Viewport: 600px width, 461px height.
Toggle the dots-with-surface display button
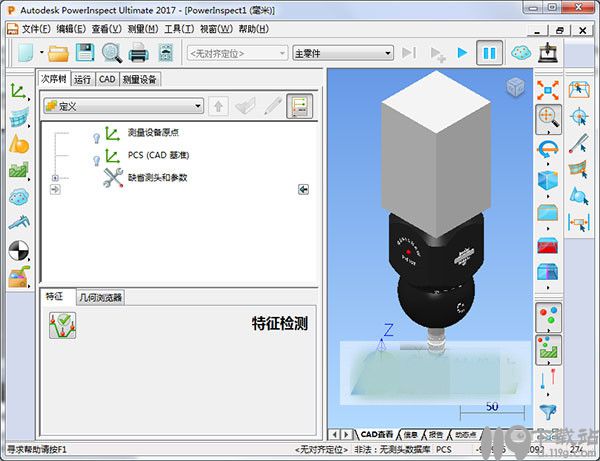point(548,349)
